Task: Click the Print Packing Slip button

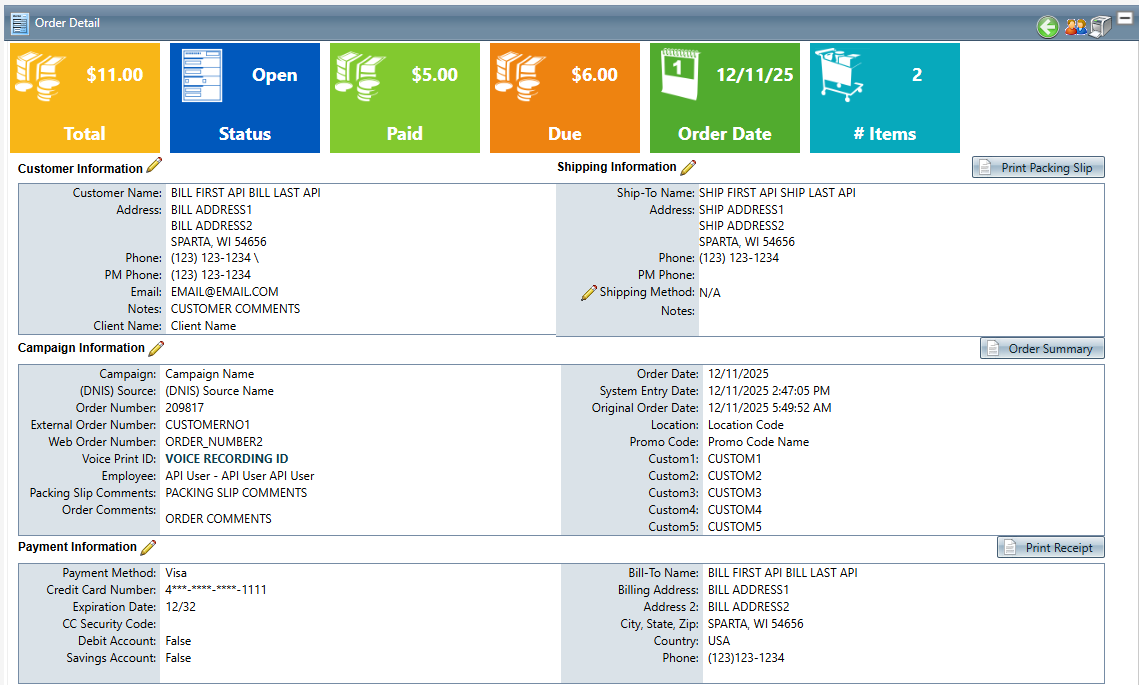Action: point(1038,168)
